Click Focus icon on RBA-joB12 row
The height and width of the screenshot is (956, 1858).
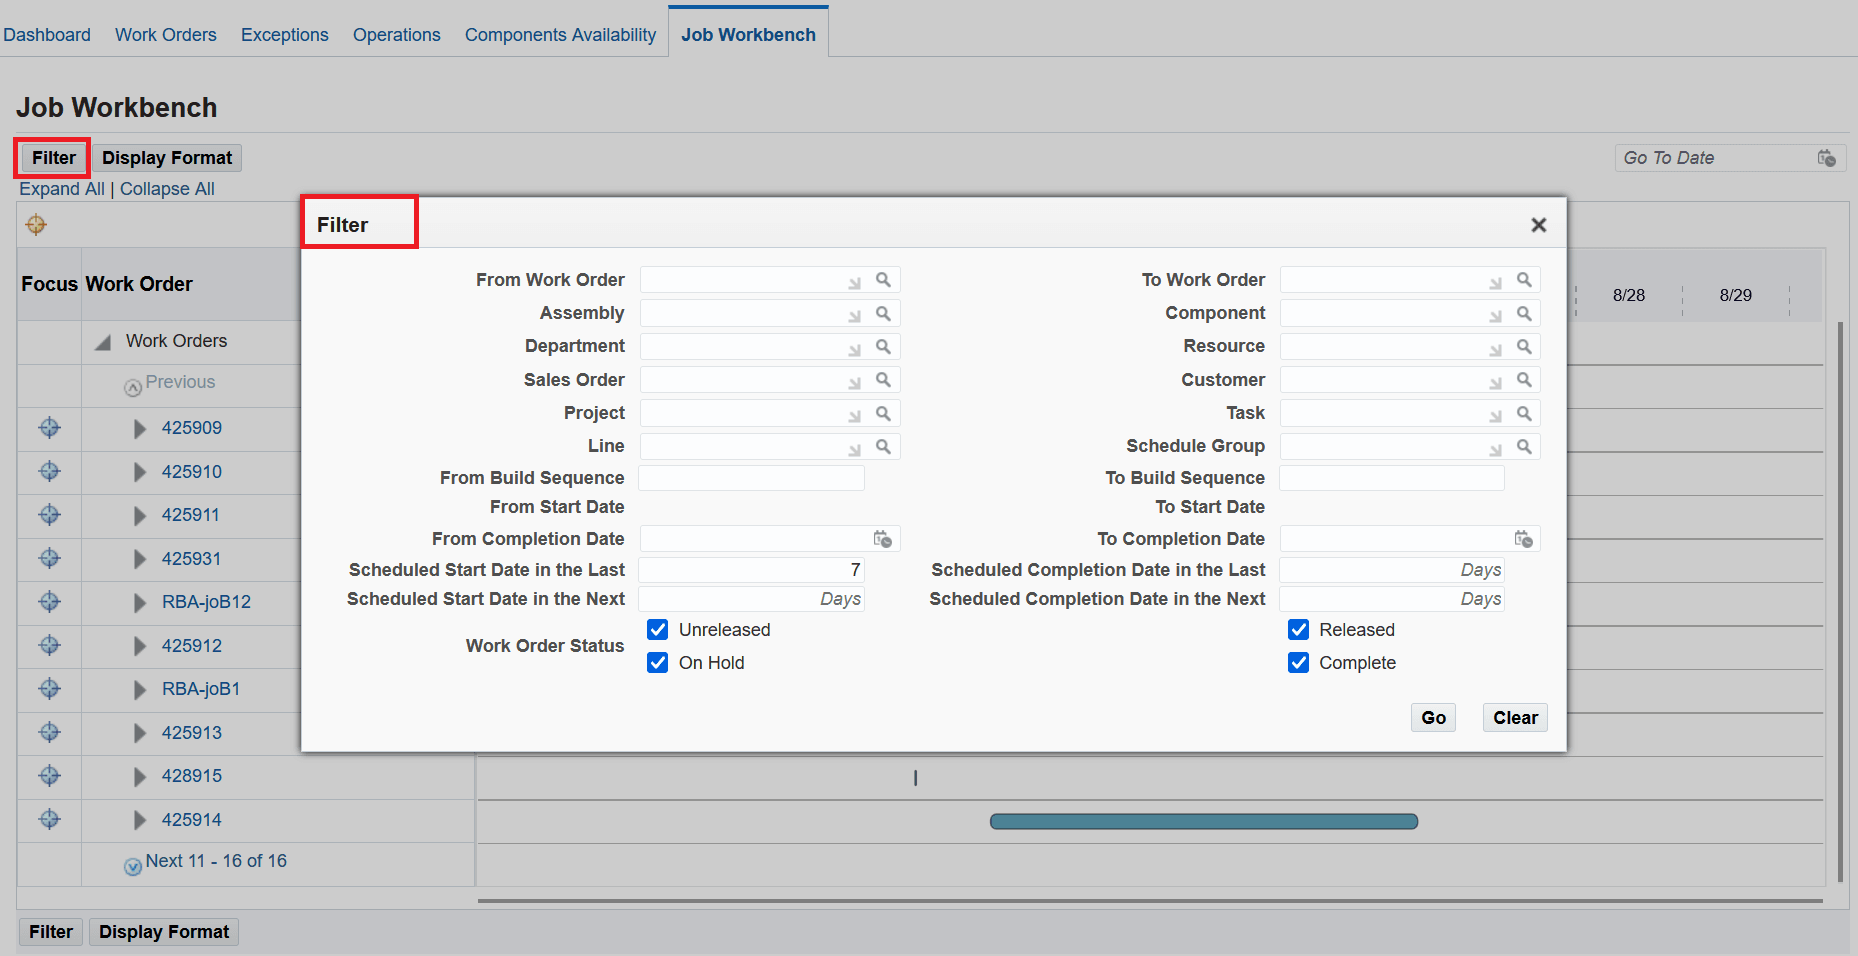(x=49, y=602)
